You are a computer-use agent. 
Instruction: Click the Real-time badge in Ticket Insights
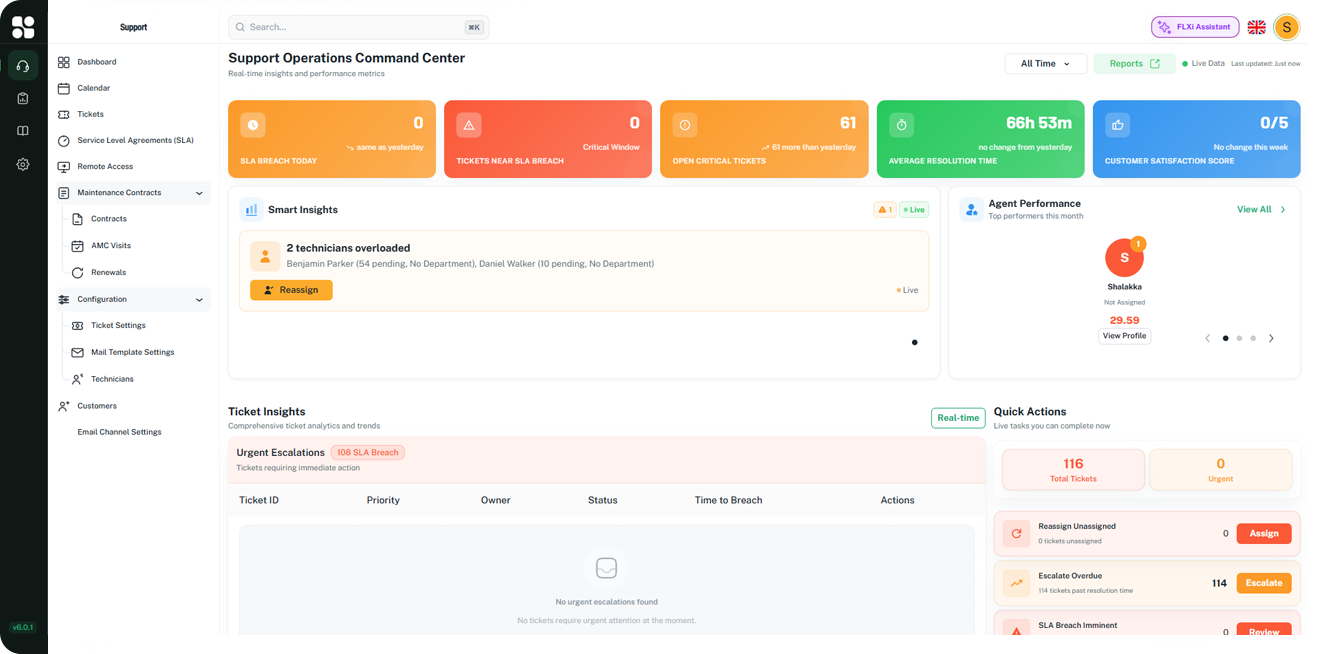point(958,418)
